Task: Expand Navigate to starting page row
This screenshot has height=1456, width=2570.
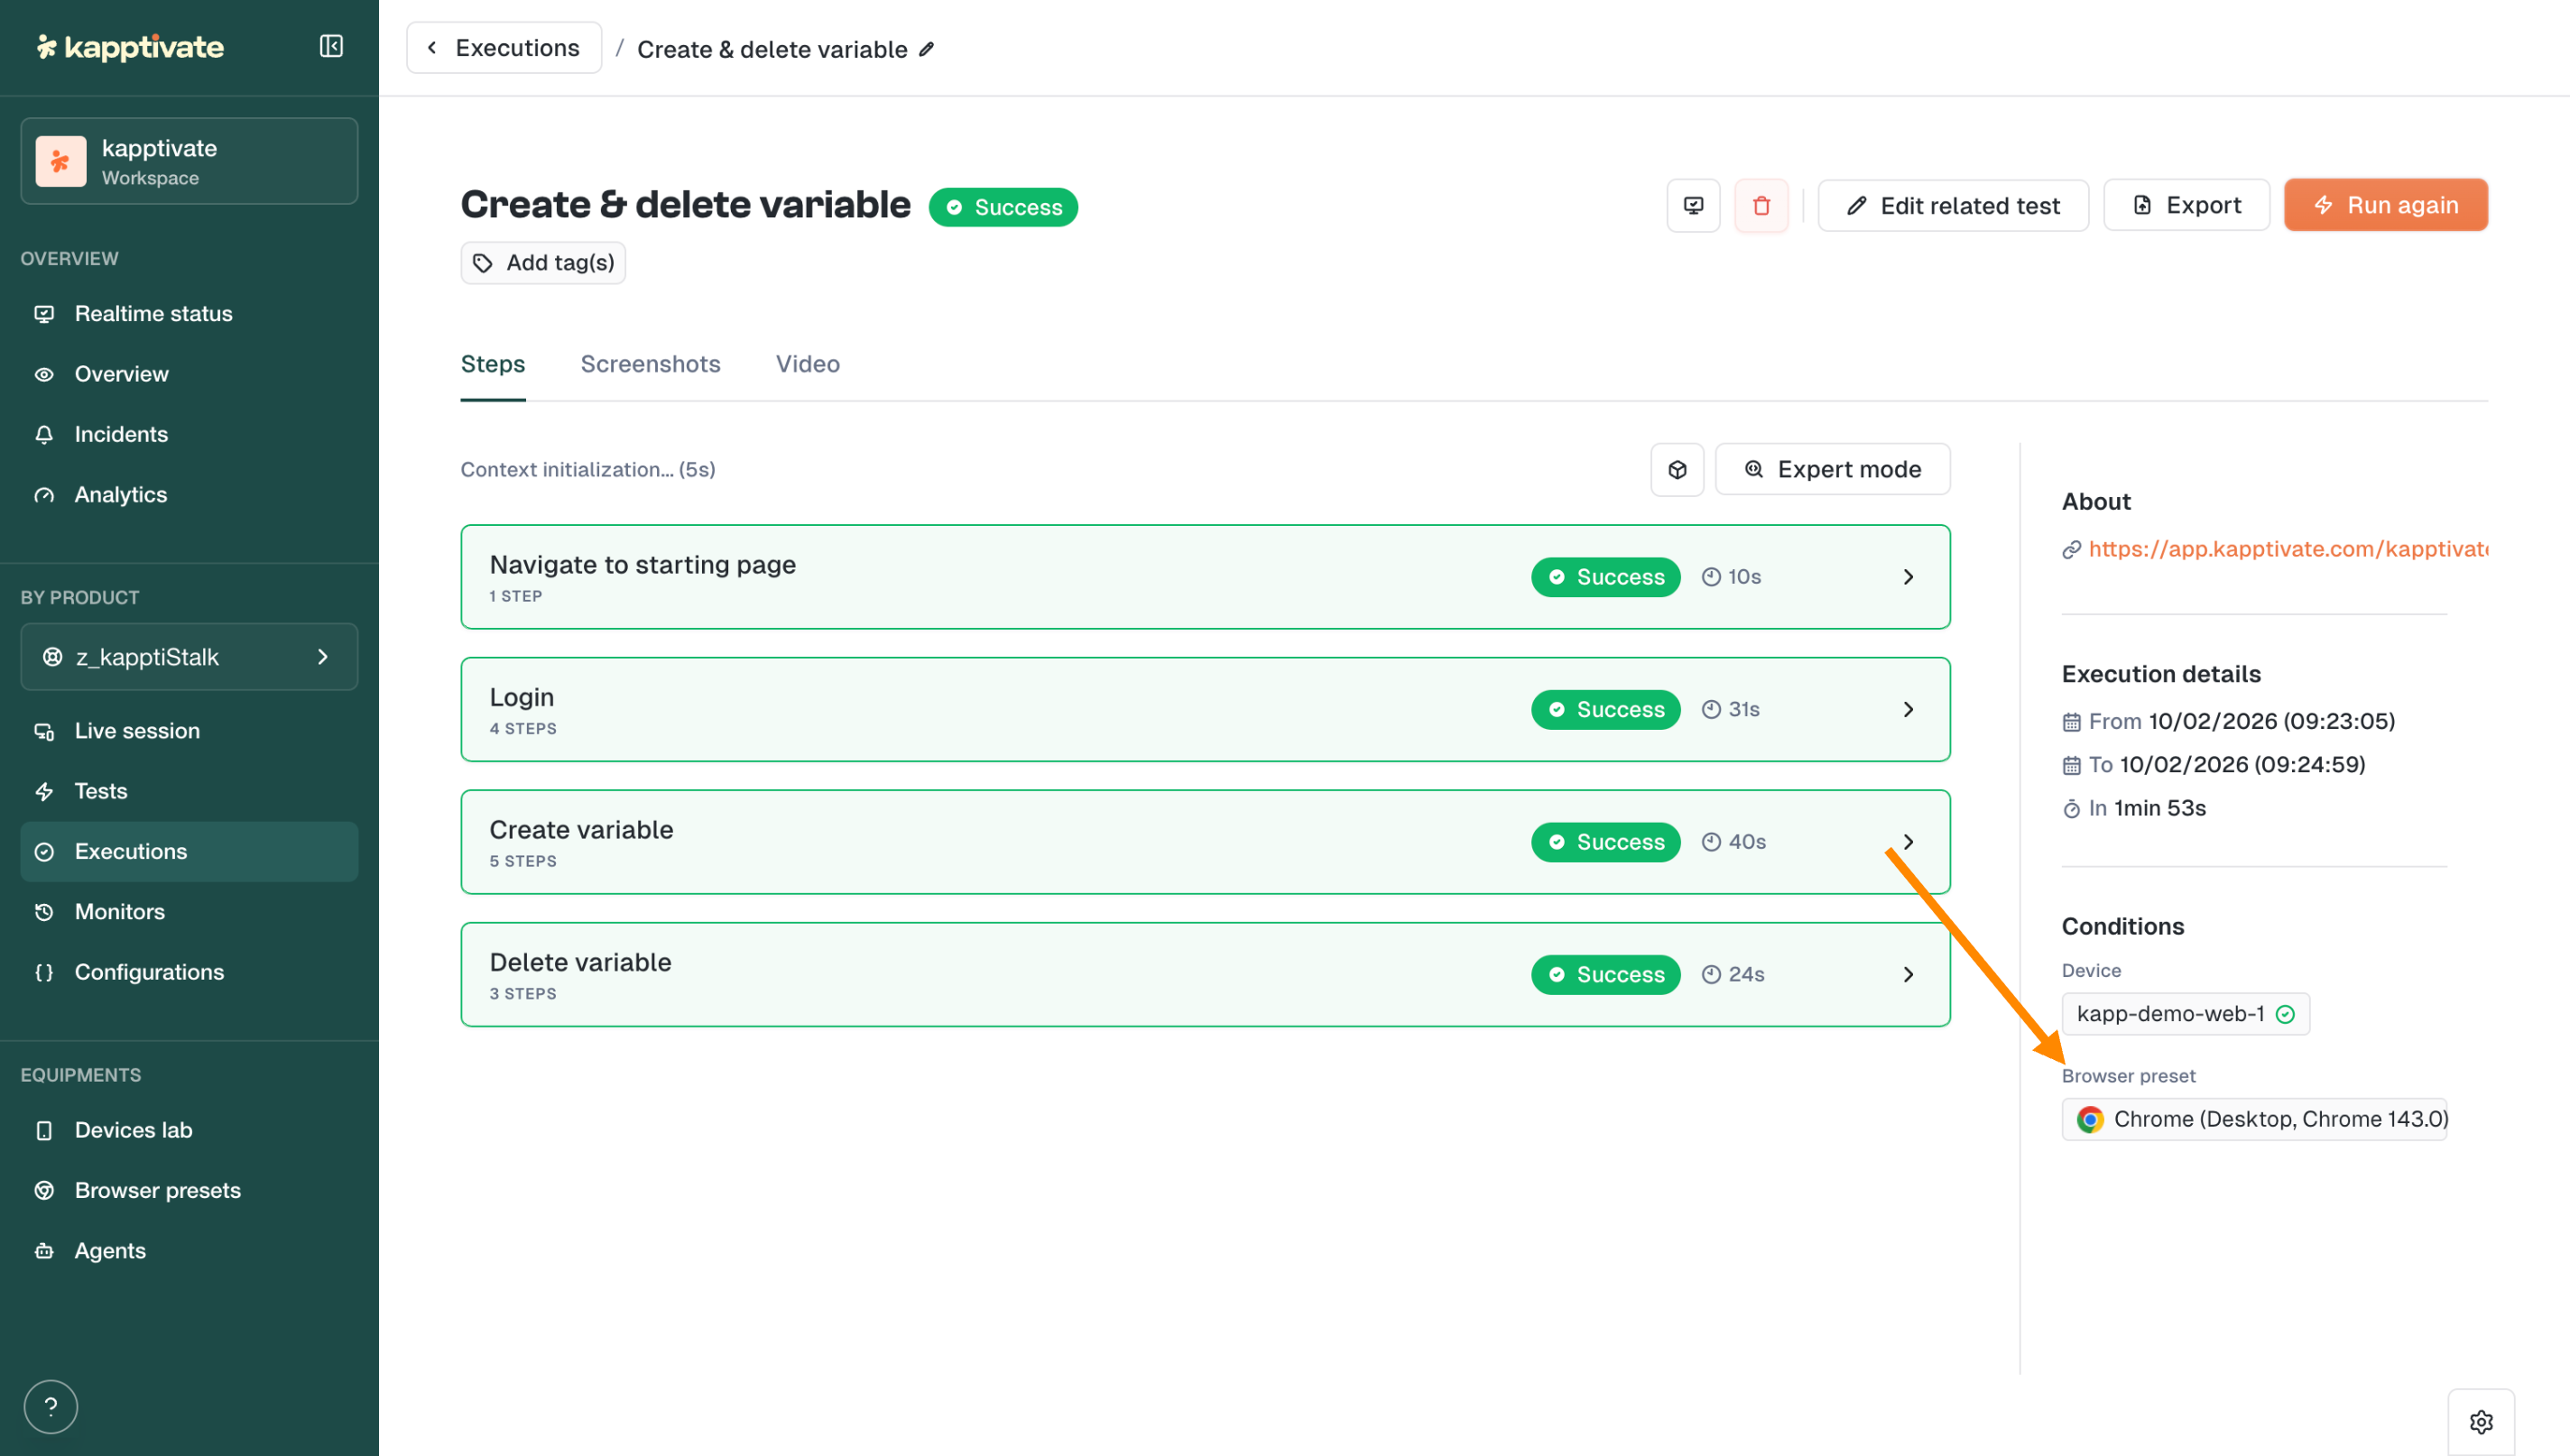Action: point(1907,577)
